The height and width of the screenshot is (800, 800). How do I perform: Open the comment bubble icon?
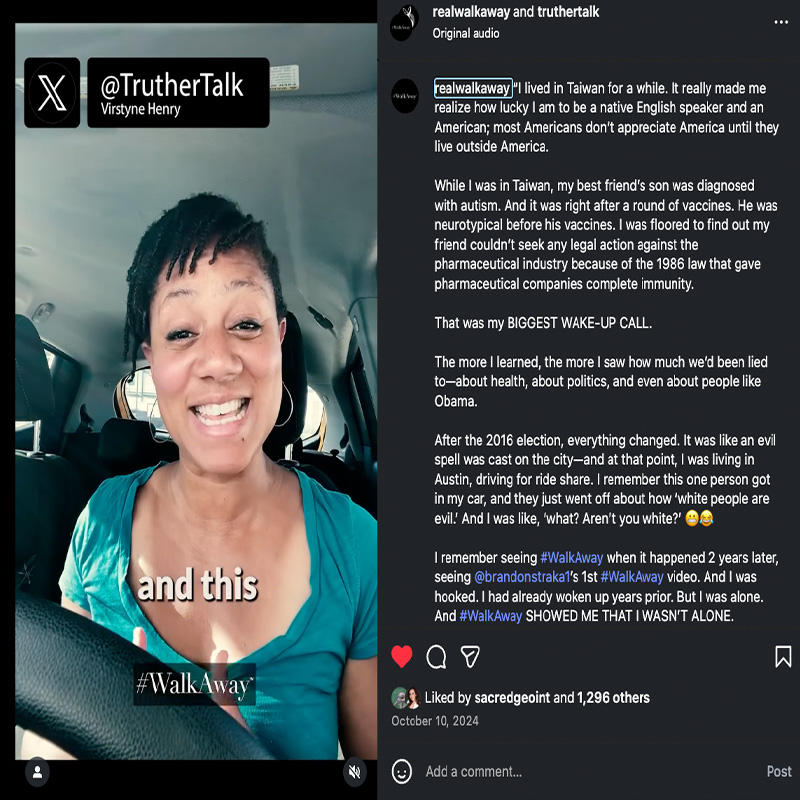click(436, 657)
